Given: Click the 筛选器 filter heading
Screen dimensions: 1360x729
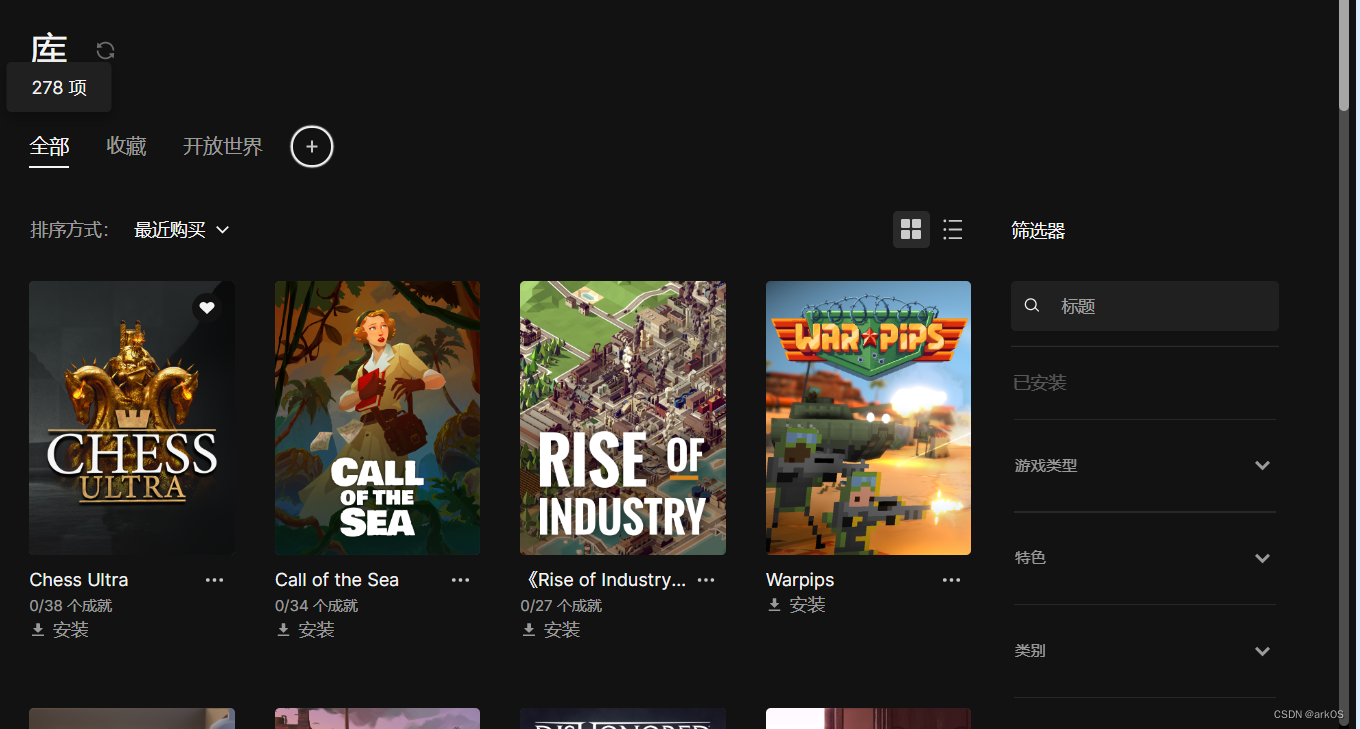Looking at the screenshot, I should coord(1038,231).
